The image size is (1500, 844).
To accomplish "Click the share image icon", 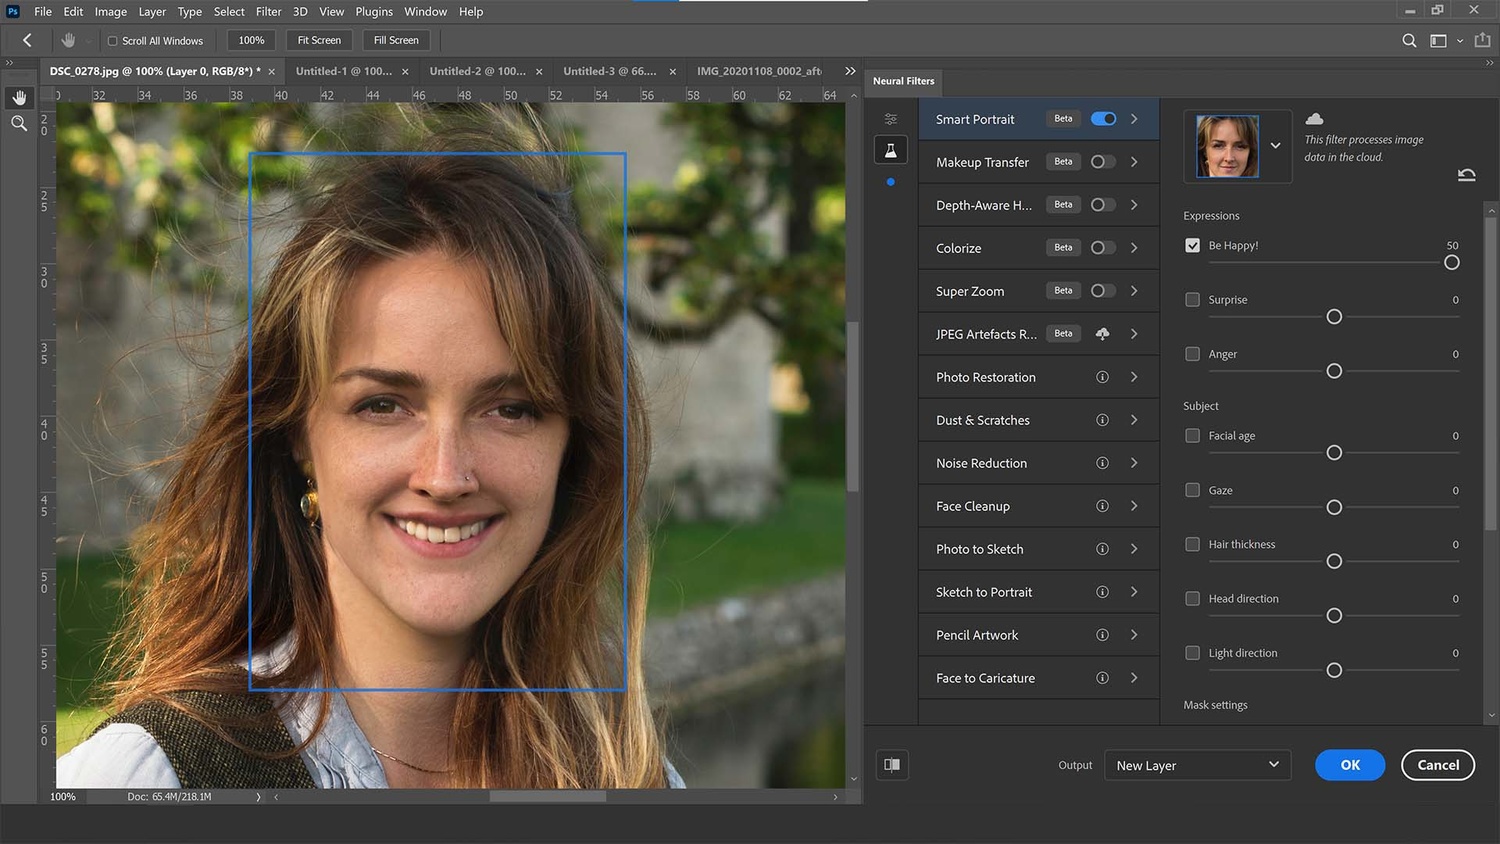I will point(1484,40).
